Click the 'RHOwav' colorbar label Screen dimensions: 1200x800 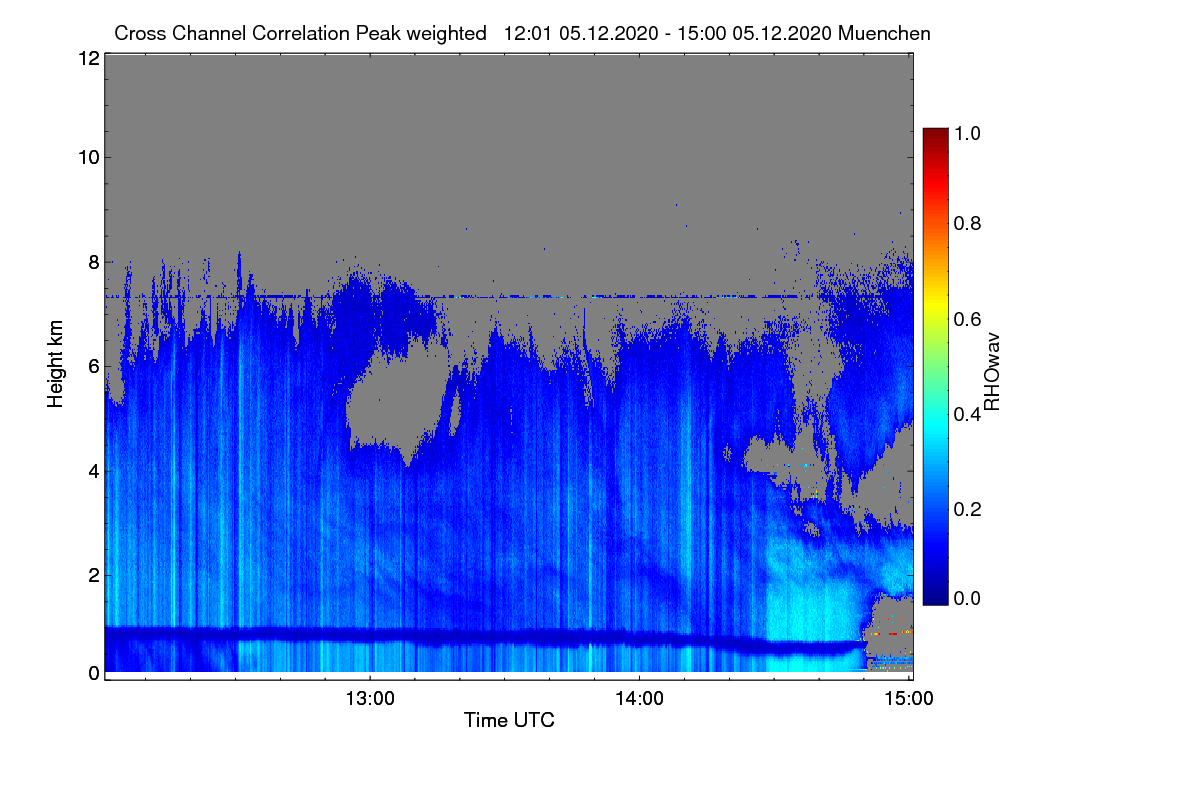tap(993, 371)
